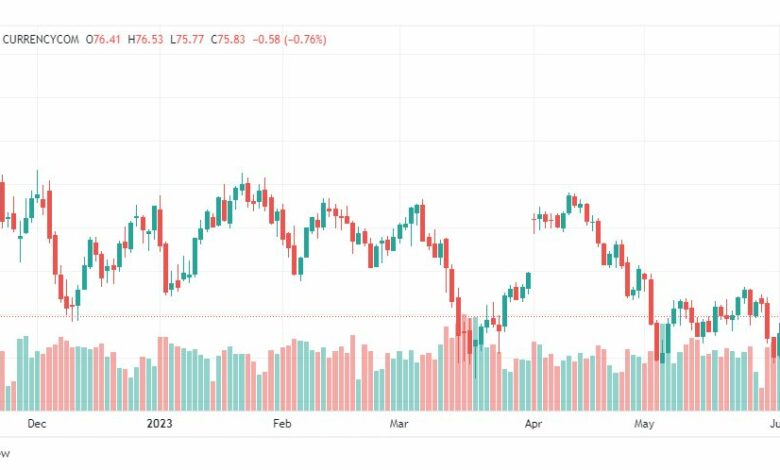Select the low price value L75.77
Image resolution: width=780 pixels, height=470 pixels.
pyautogui.click(x=187, y=39)
